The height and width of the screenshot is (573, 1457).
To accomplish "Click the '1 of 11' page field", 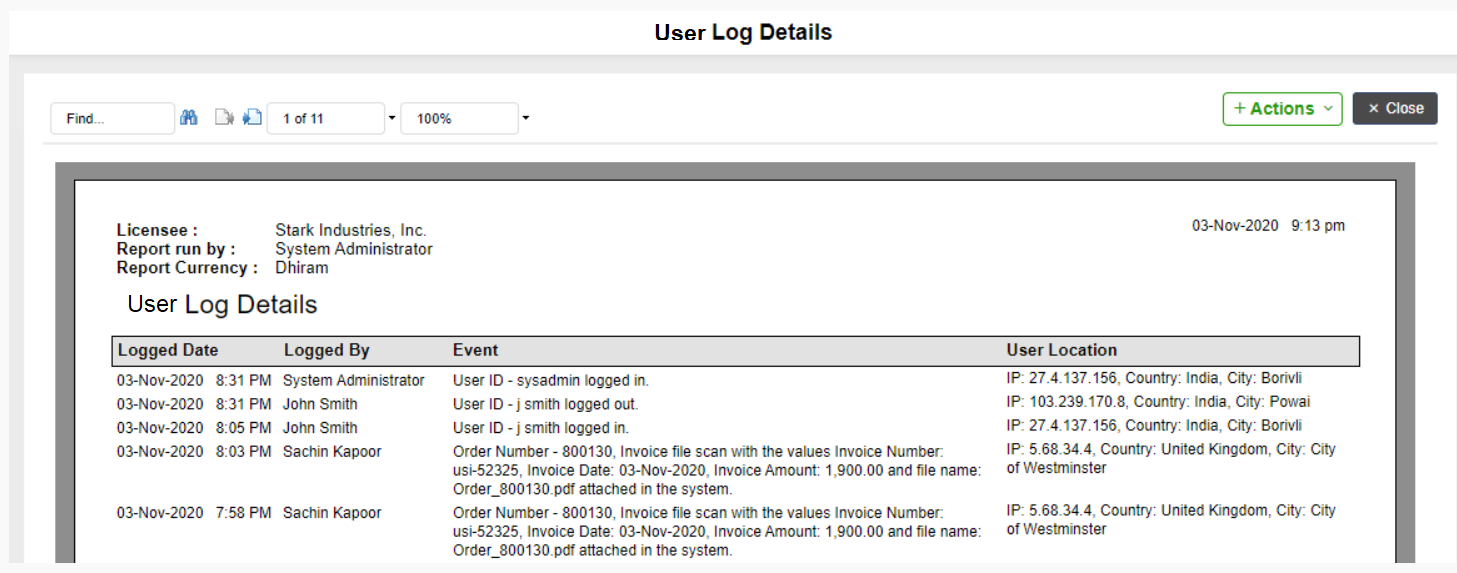I will (326, 118).
